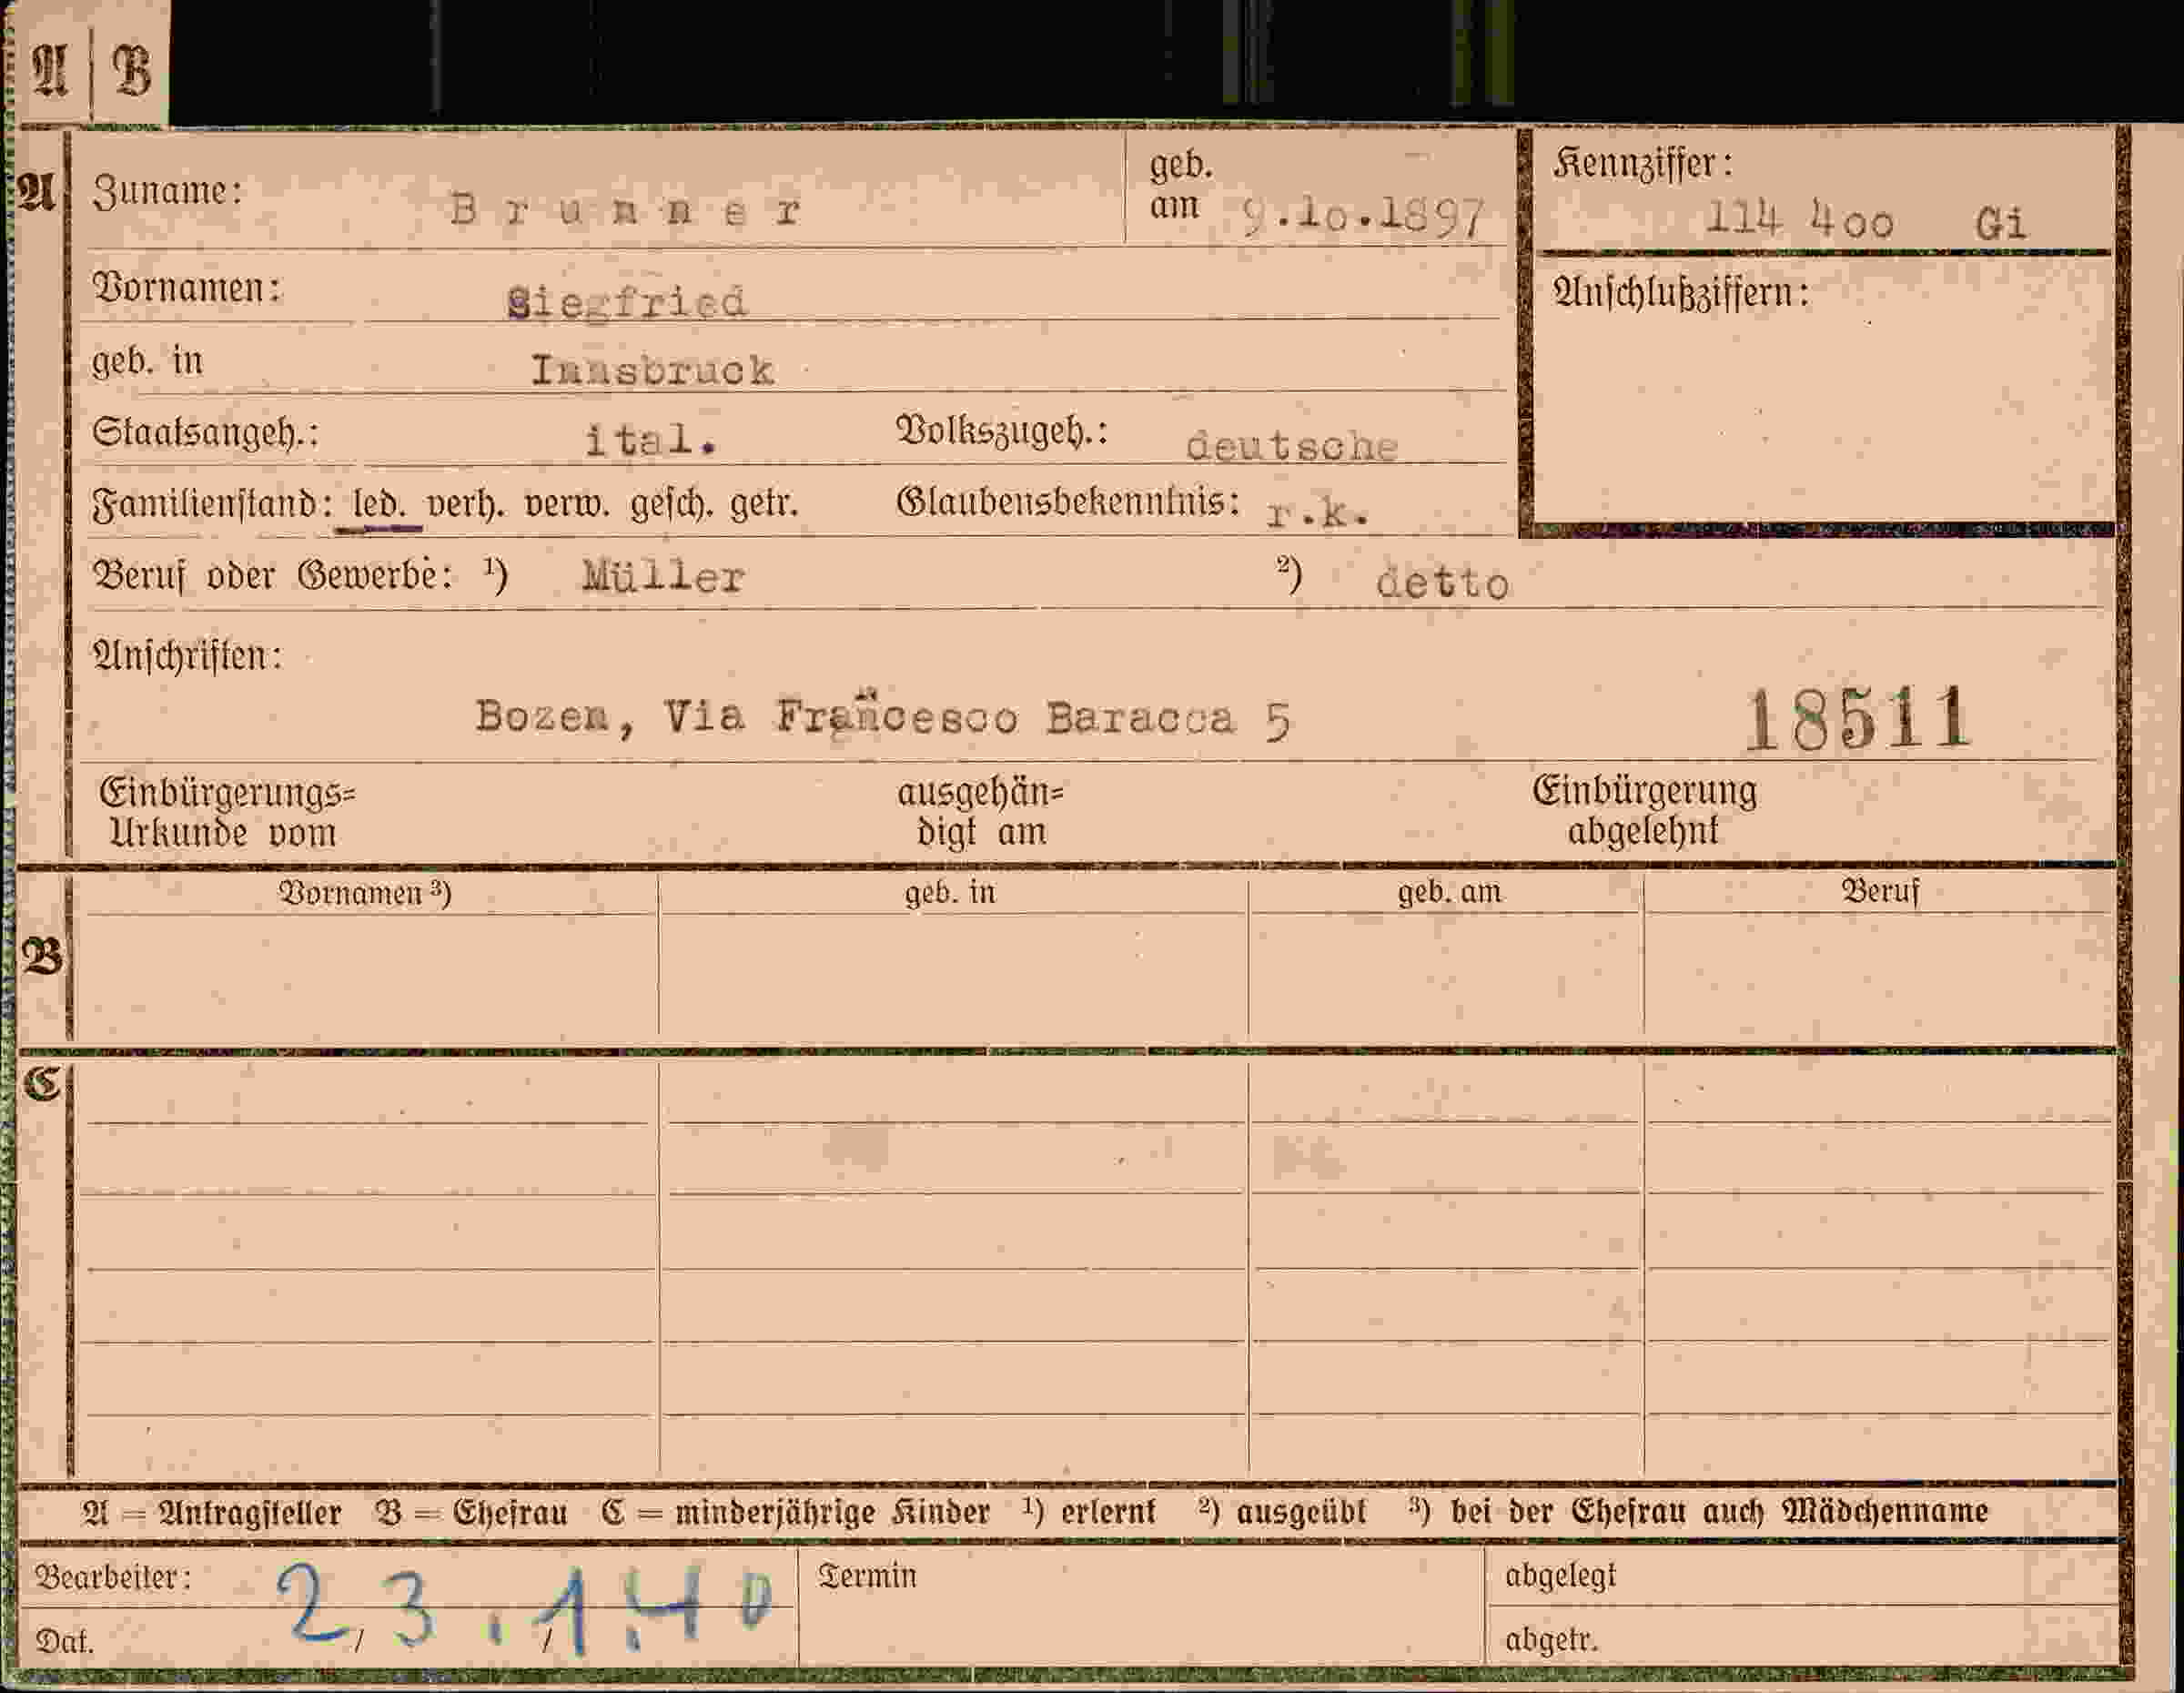Screen dimensions: 2184x1693
Task: Click the practiced profession 'detto'
Action: [x=1442, y=583]
